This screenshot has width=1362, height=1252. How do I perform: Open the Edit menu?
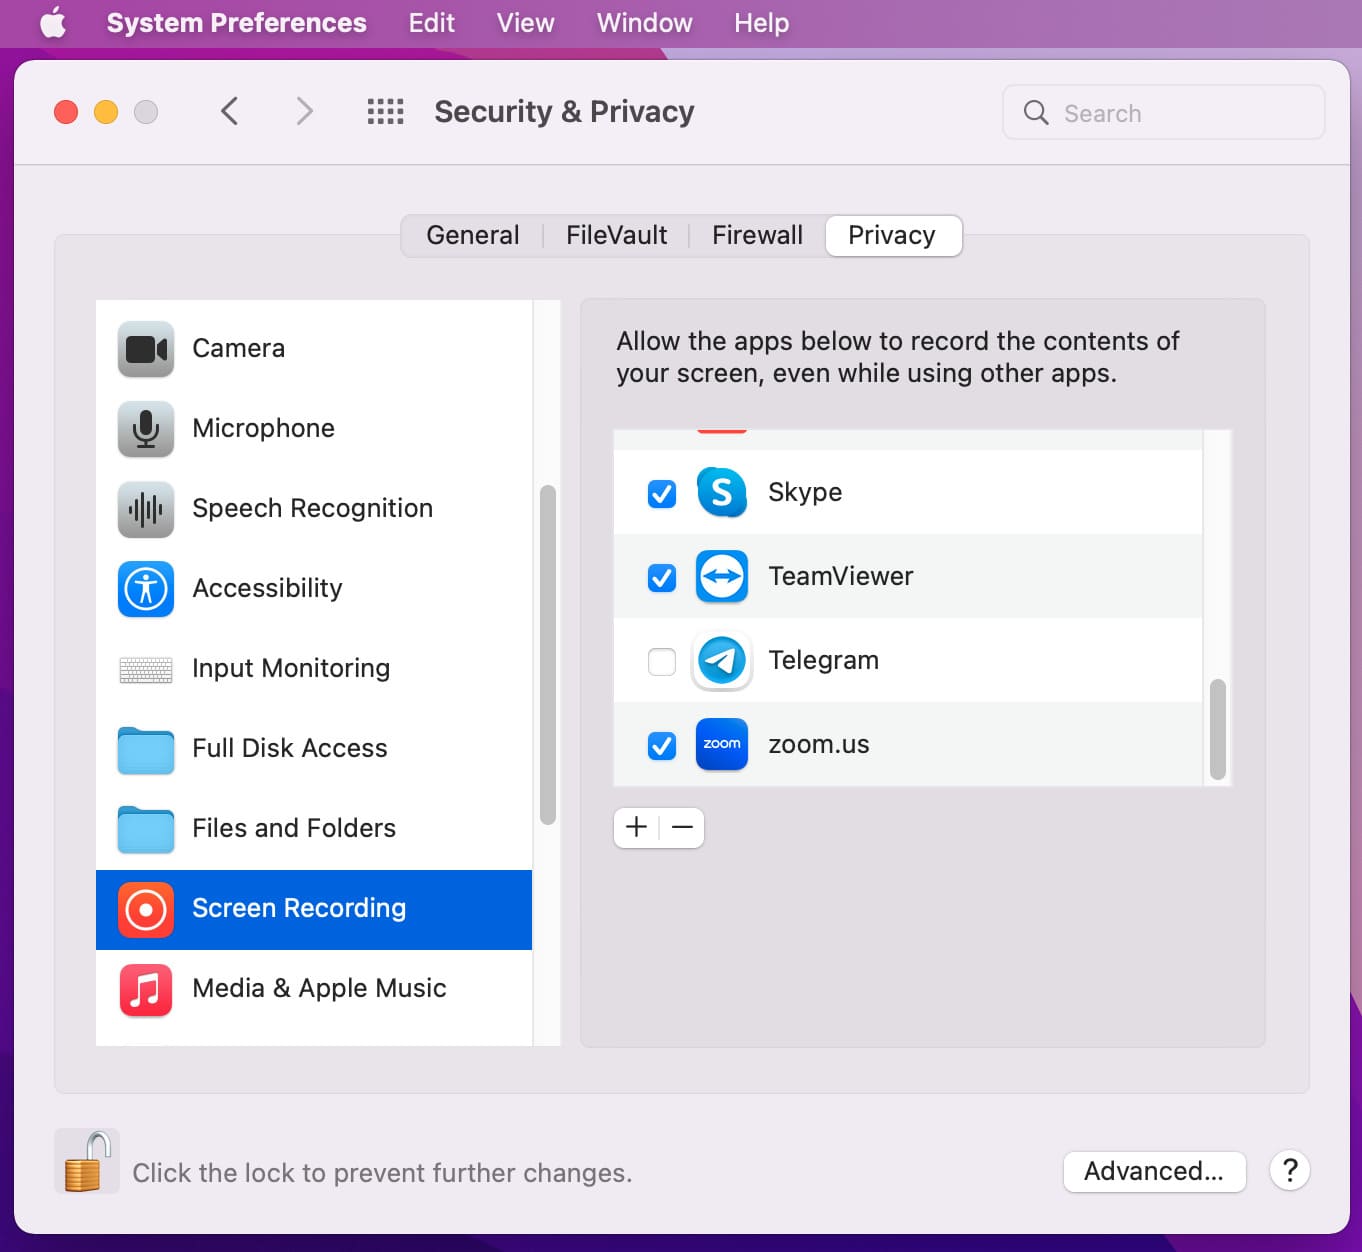coord(431,22)
